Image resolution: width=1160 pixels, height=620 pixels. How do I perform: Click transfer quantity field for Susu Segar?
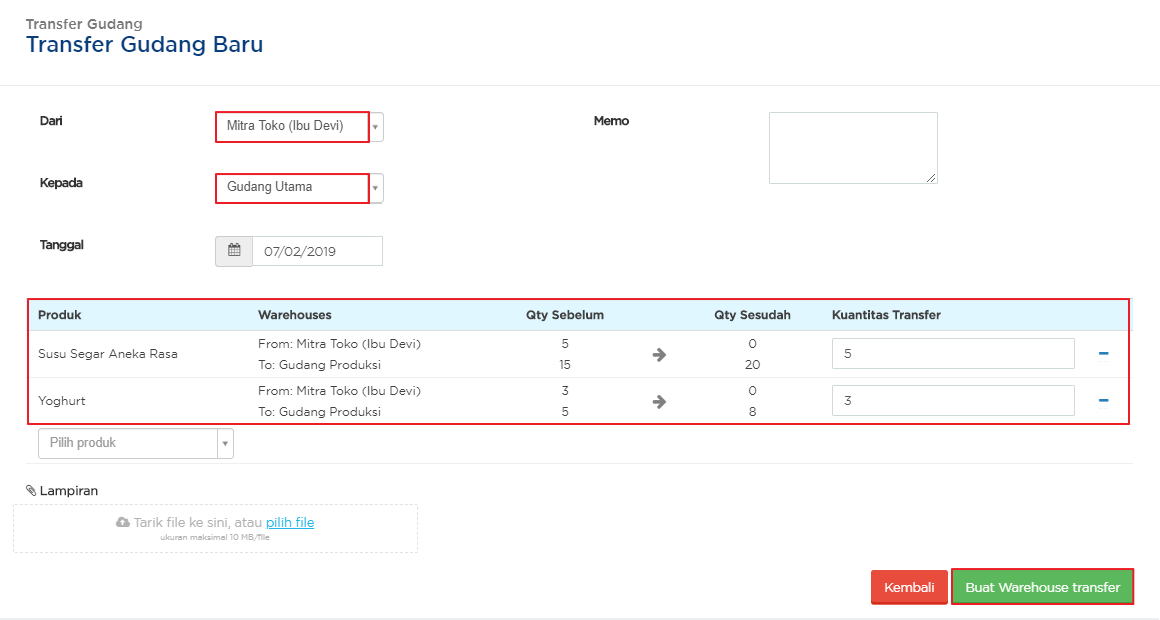click(953, 354)
